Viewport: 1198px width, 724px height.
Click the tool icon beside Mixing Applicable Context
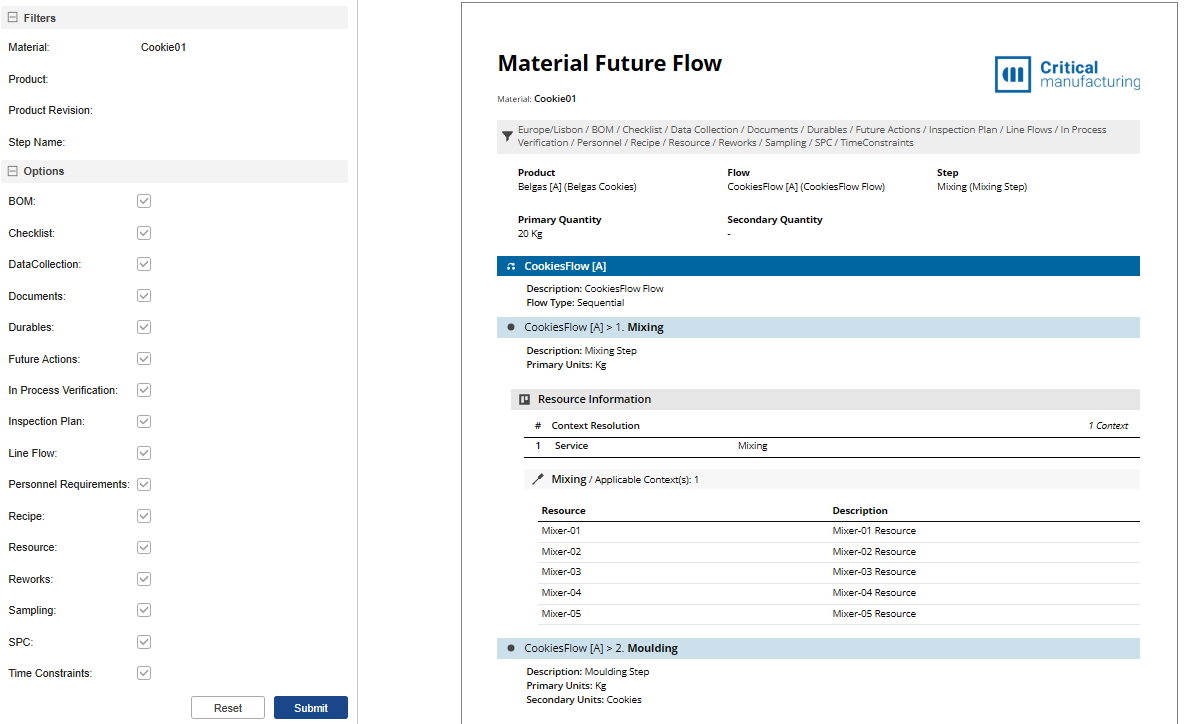538,480
